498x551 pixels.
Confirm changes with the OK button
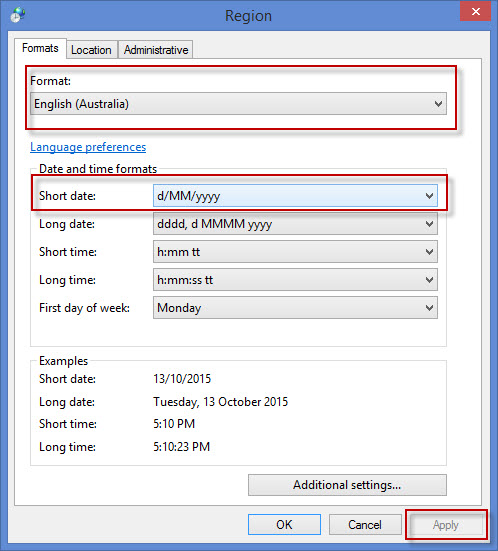[x=284, y=525]
